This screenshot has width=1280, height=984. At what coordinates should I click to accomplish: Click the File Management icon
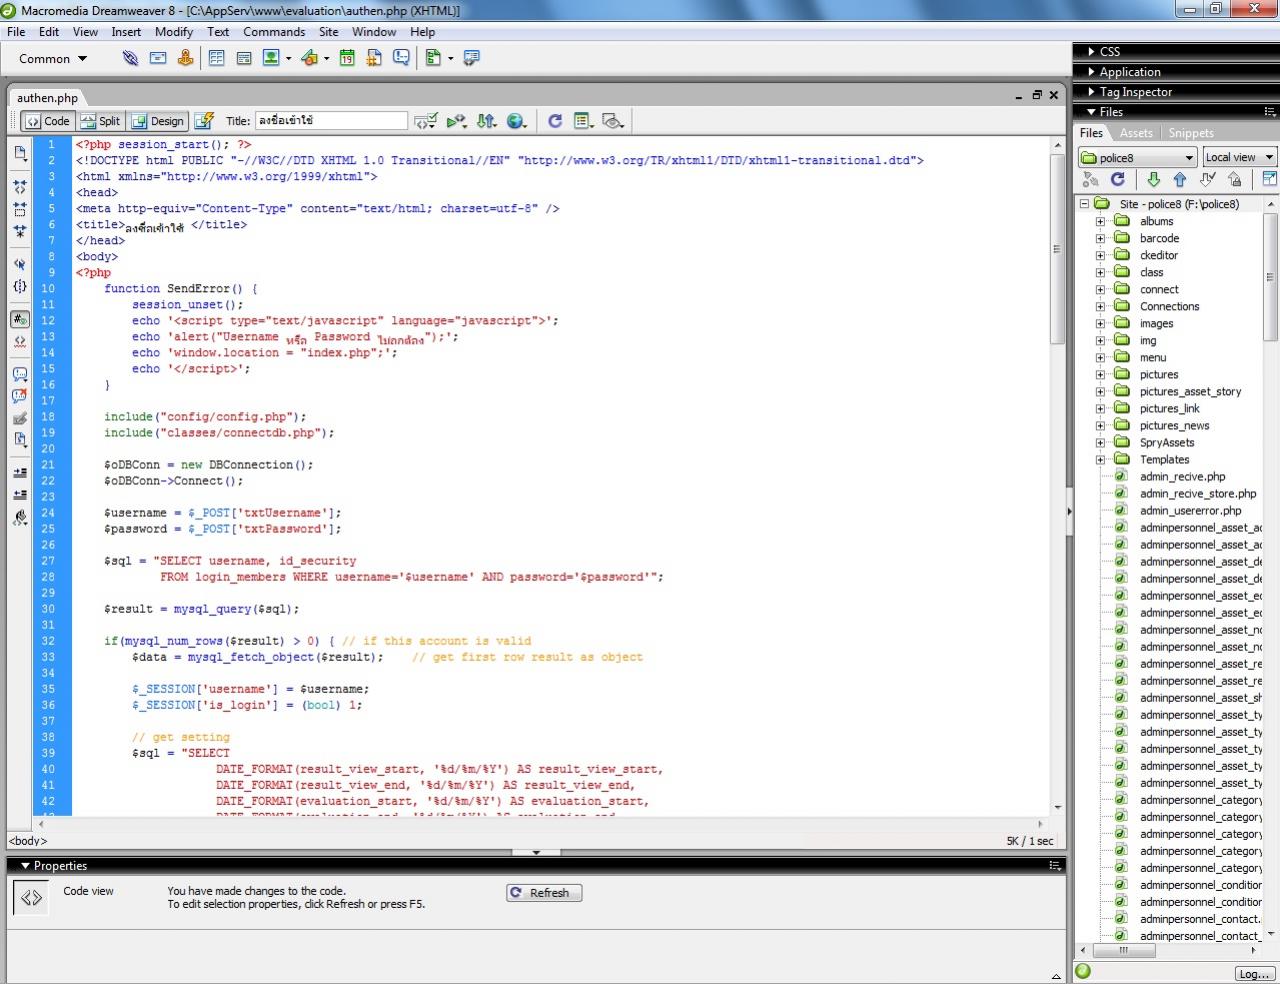(487, 121)
